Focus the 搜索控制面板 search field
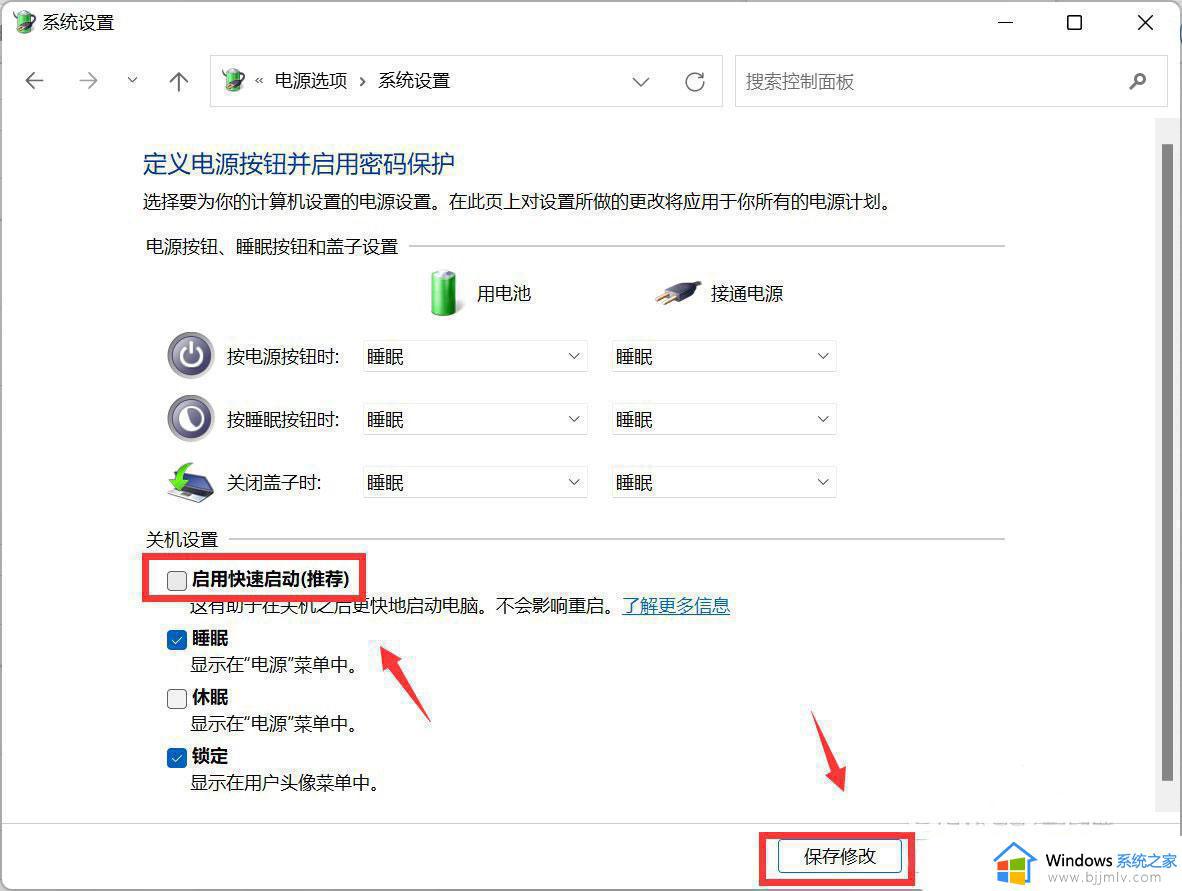Image resolution: width=1182 pixels, height=891 pixels. [x=951, y=81]
